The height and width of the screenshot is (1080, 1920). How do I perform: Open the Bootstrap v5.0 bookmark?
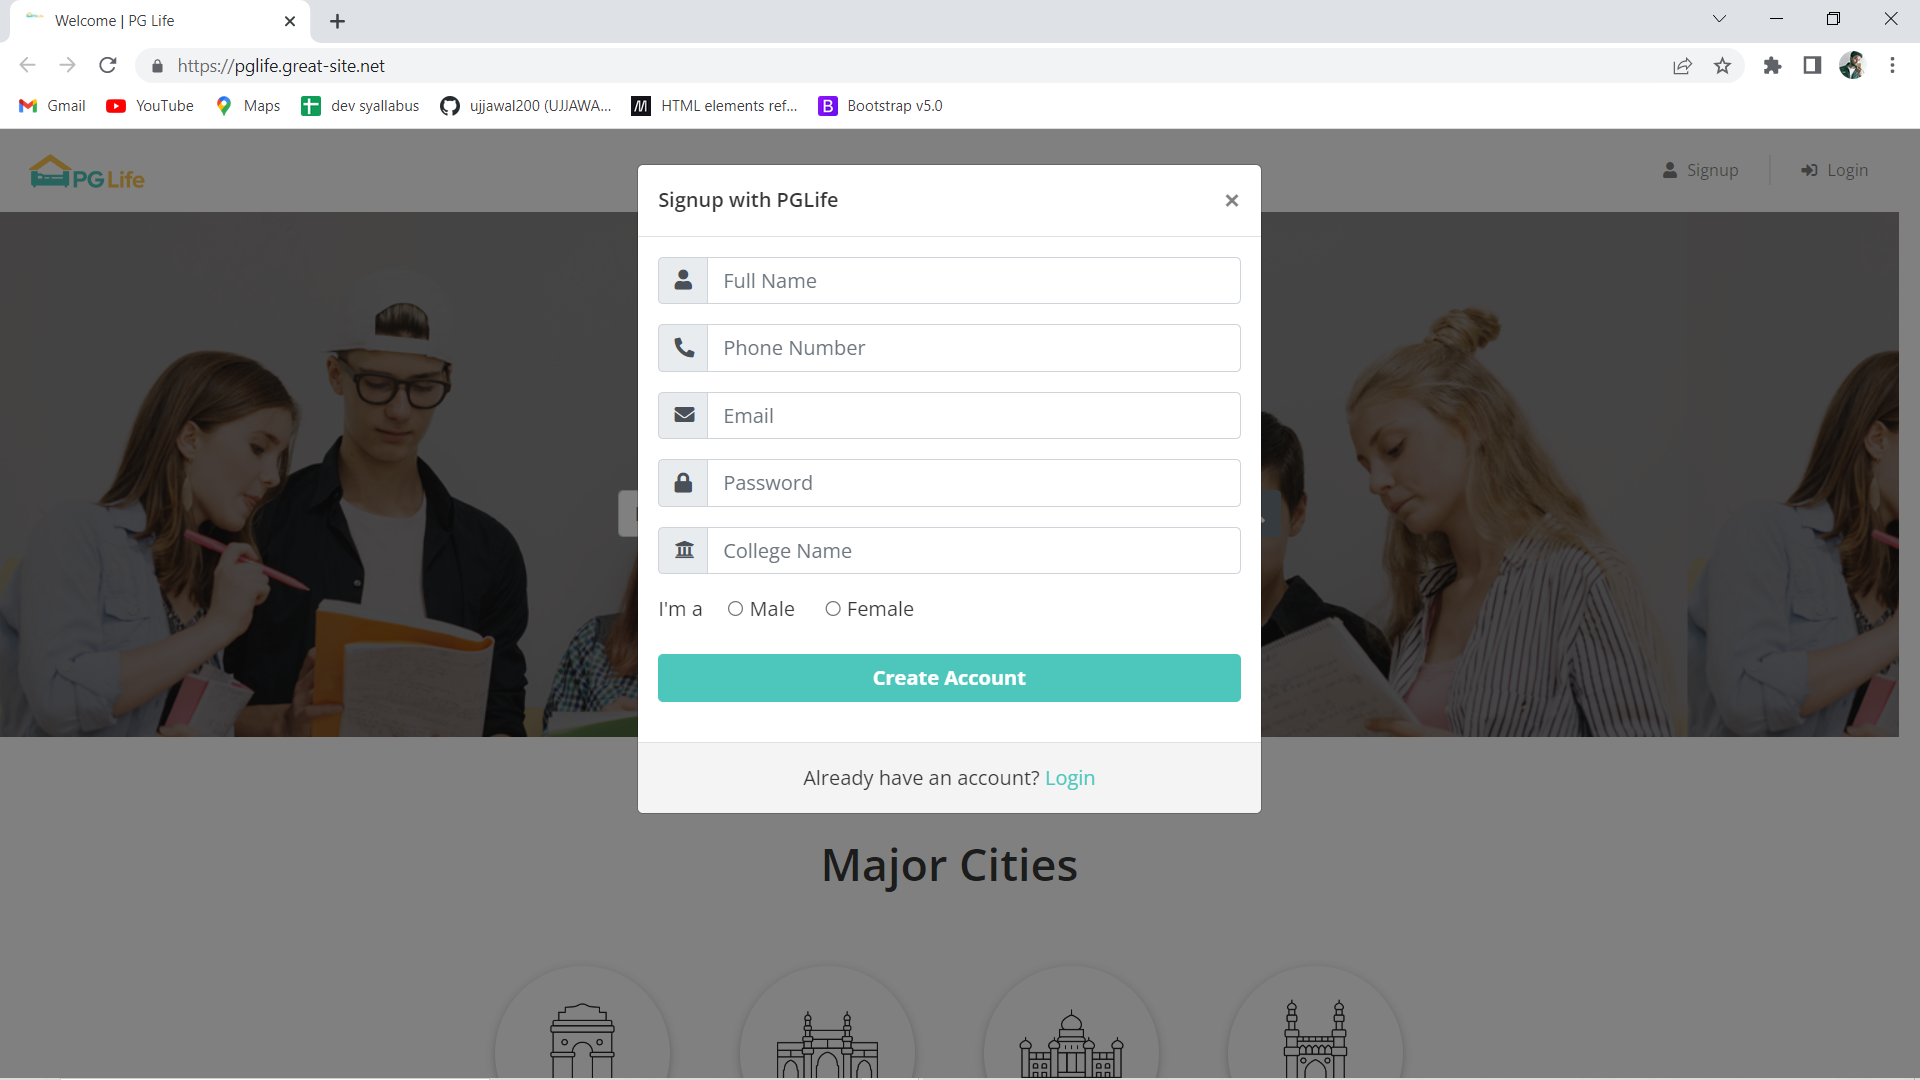[880, 106]
